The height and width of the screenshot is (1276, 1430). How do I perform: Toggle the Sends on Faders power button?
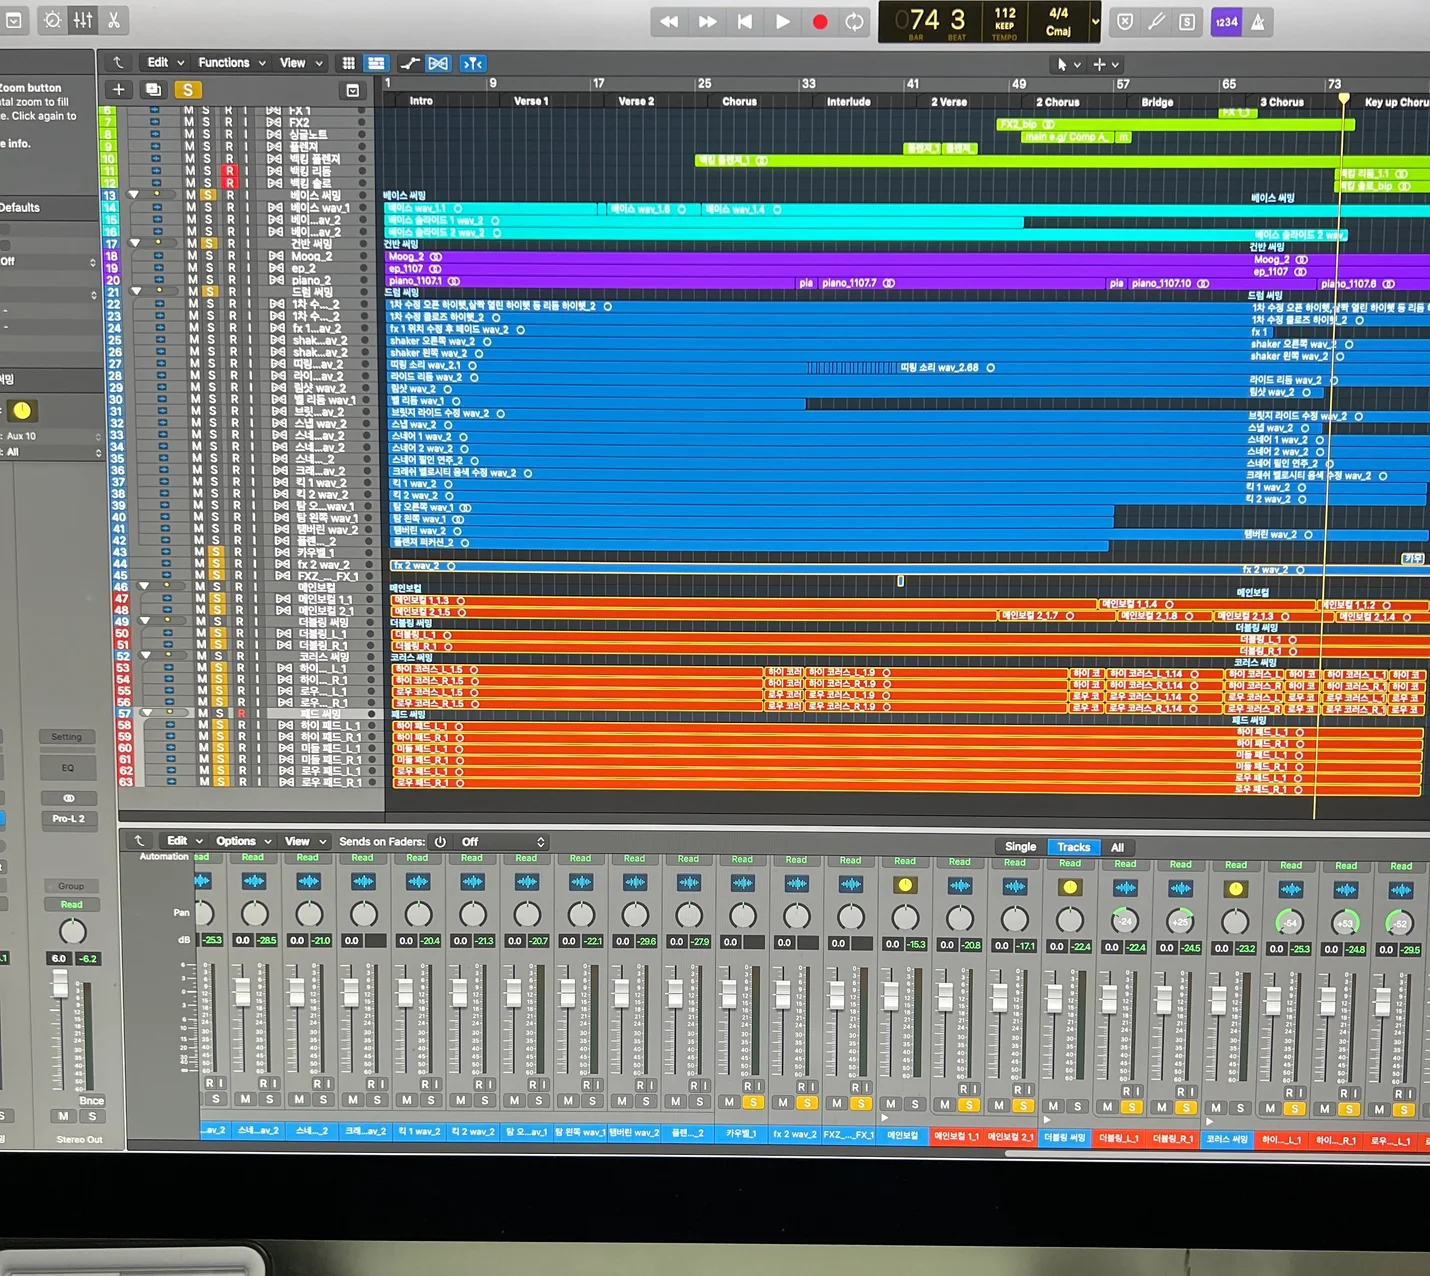(x=440, y=842)
